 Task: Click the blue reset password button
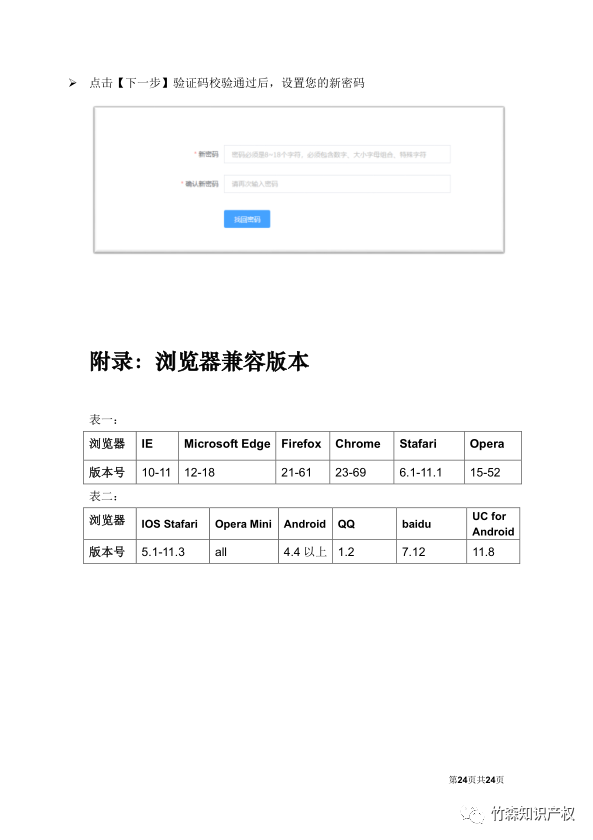pos(247,219)
